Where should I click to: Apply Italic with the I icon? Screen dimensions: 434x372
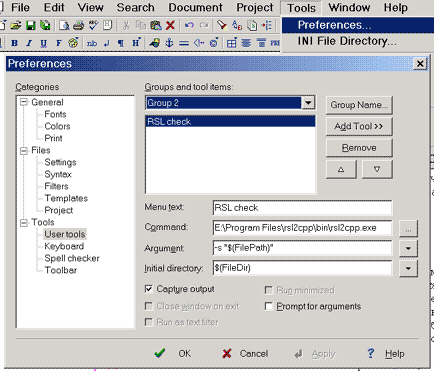(x=29, y=43)
